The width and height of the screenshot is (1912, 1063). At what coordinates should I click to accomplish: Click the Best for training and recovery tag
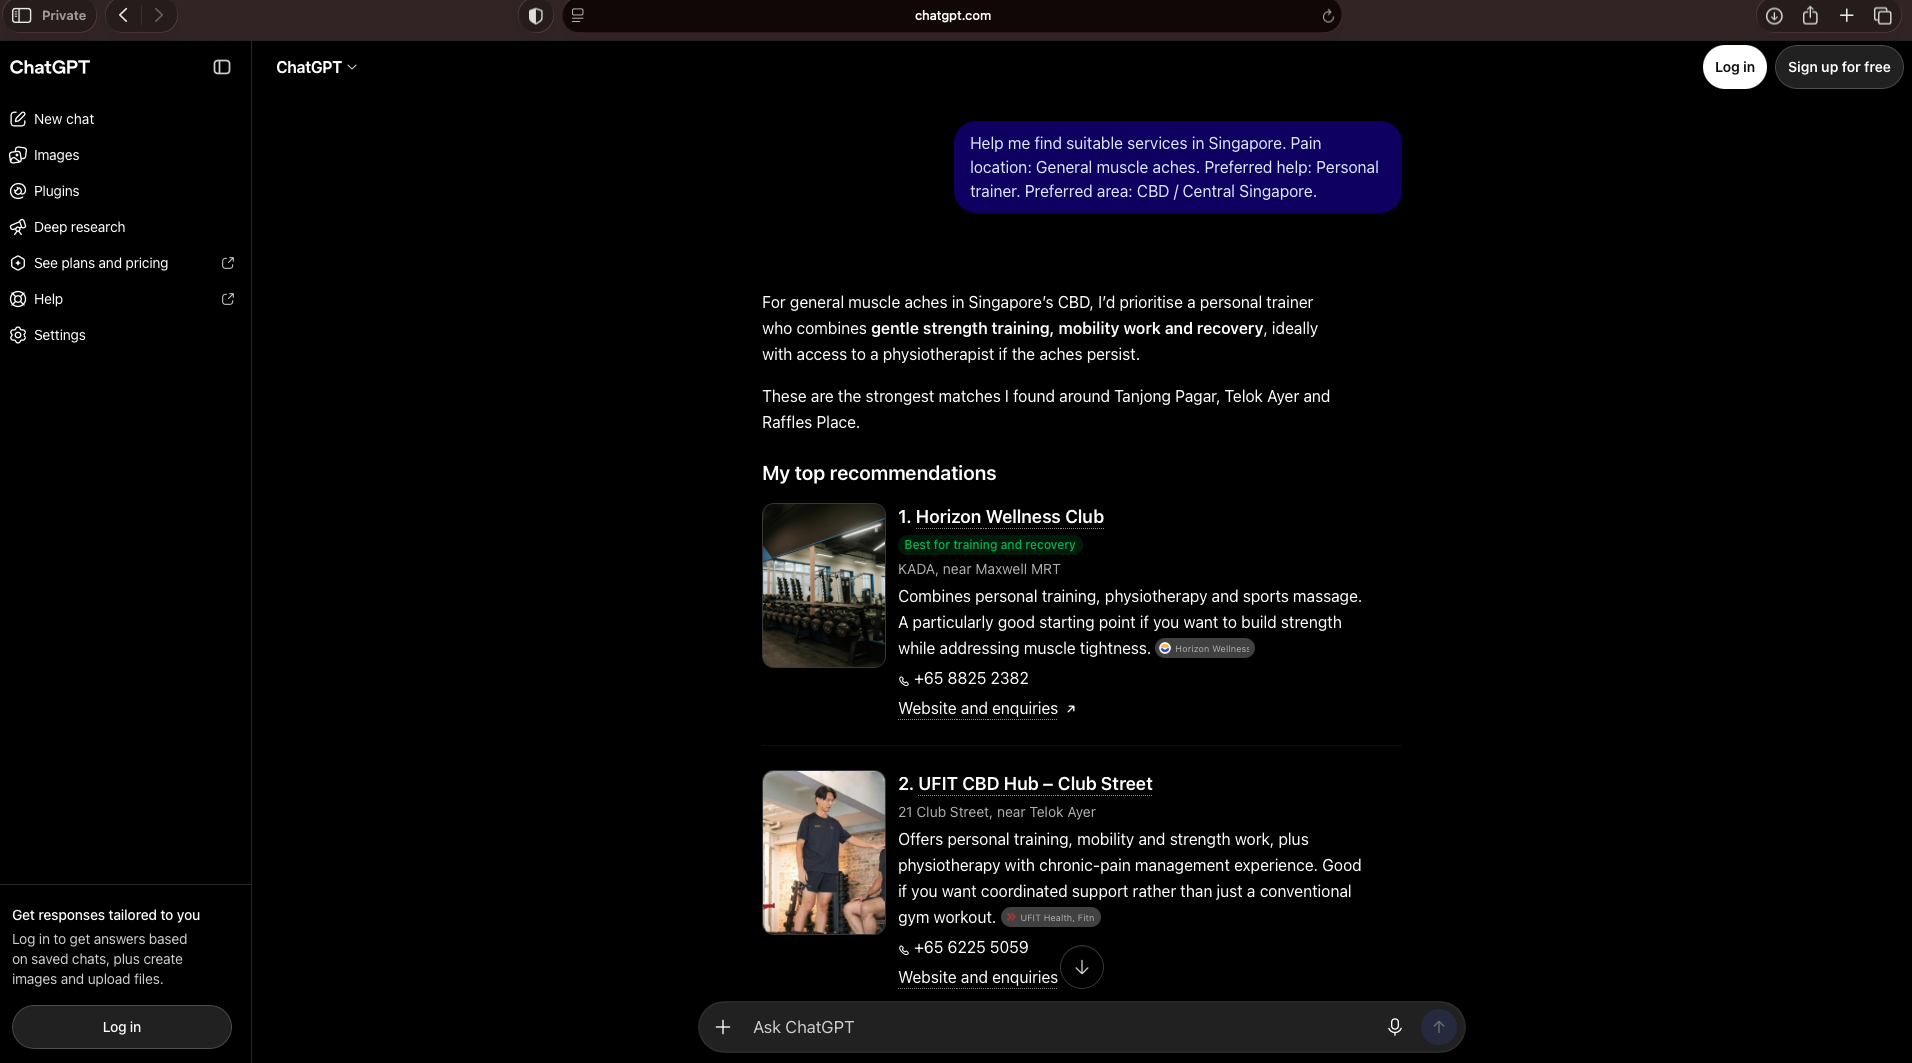[990, 545]
